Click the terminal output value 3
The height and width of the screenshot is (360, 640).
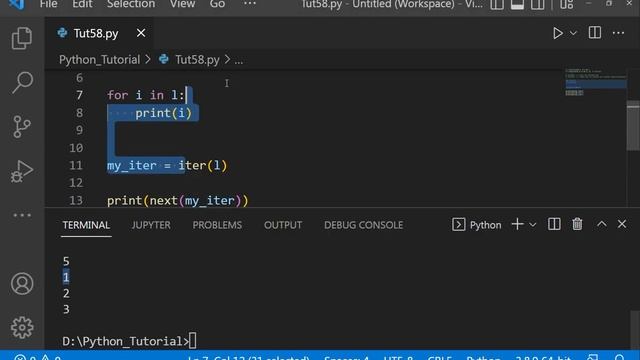click(x=66, y=309)
